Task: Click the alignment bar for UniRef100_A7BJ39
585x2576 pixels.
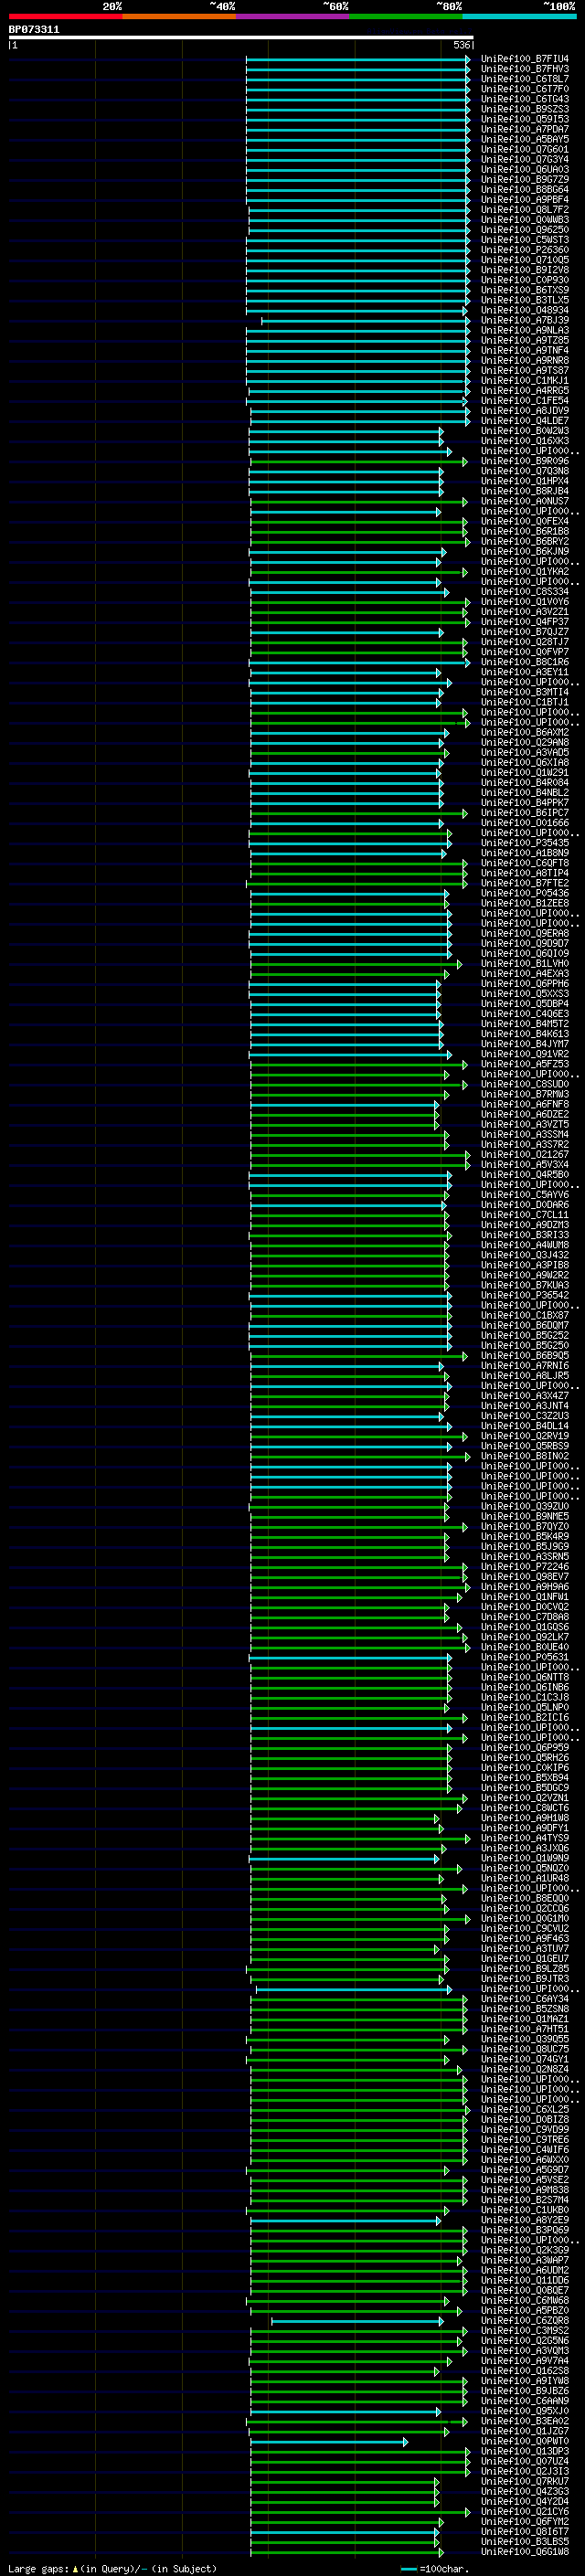Action: coord(364,320)
